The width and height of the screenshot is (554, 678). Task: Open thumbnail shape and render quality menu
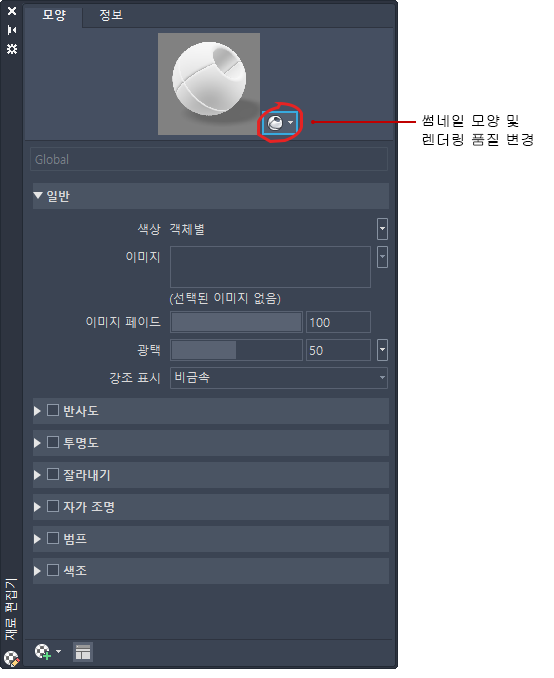pyautogui.click(x=279, y=123)
